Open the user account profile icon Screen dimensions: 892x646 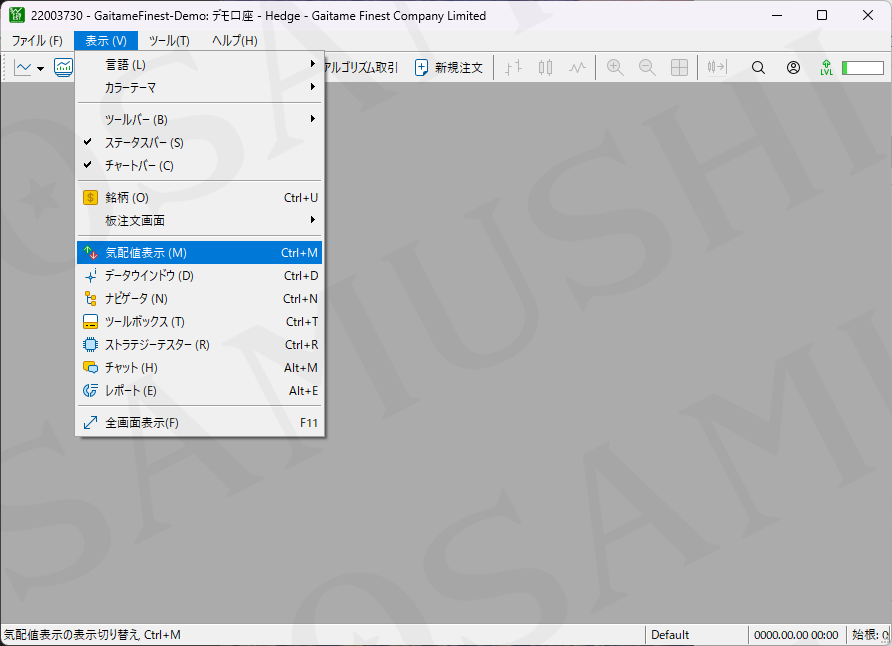tap(793, 68)
